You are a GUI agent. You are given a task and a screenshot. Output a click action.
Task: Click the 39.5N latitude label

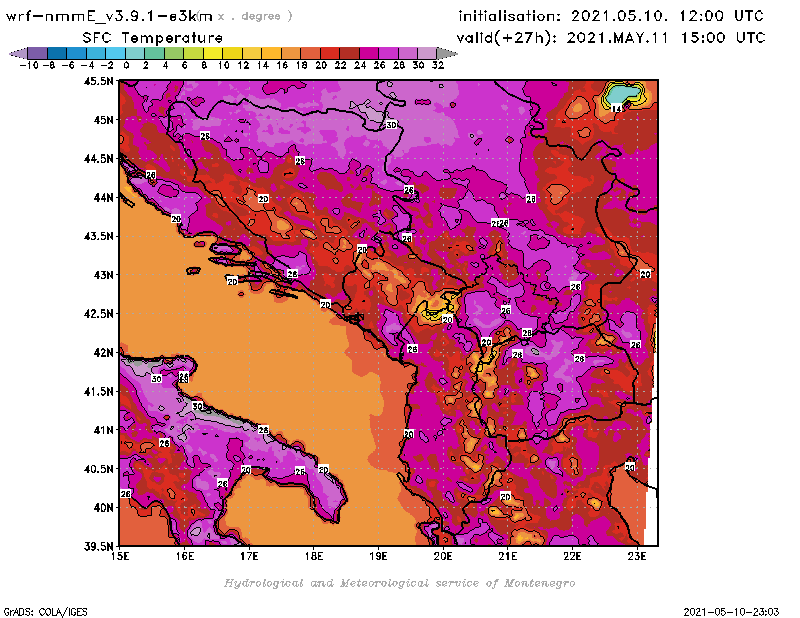click(99, 547)
